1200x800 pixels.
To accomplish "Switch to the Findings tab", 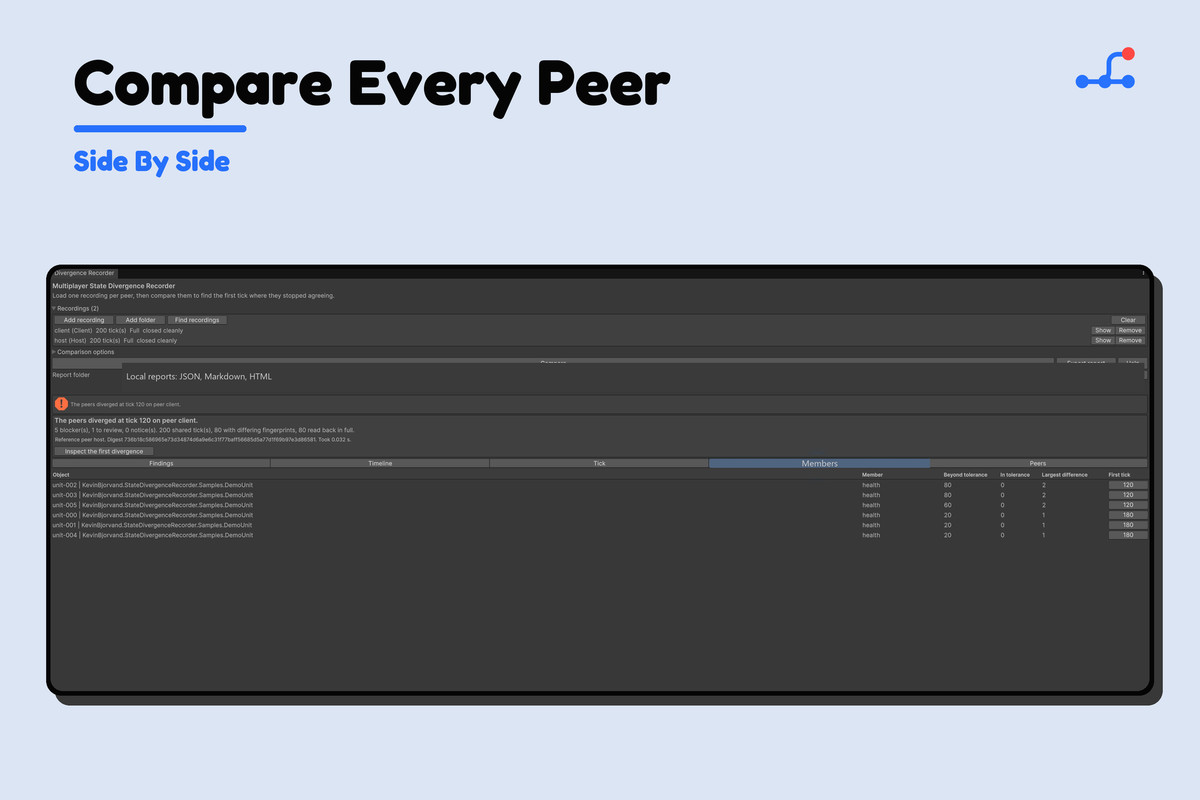I will (x=161, y=464).
